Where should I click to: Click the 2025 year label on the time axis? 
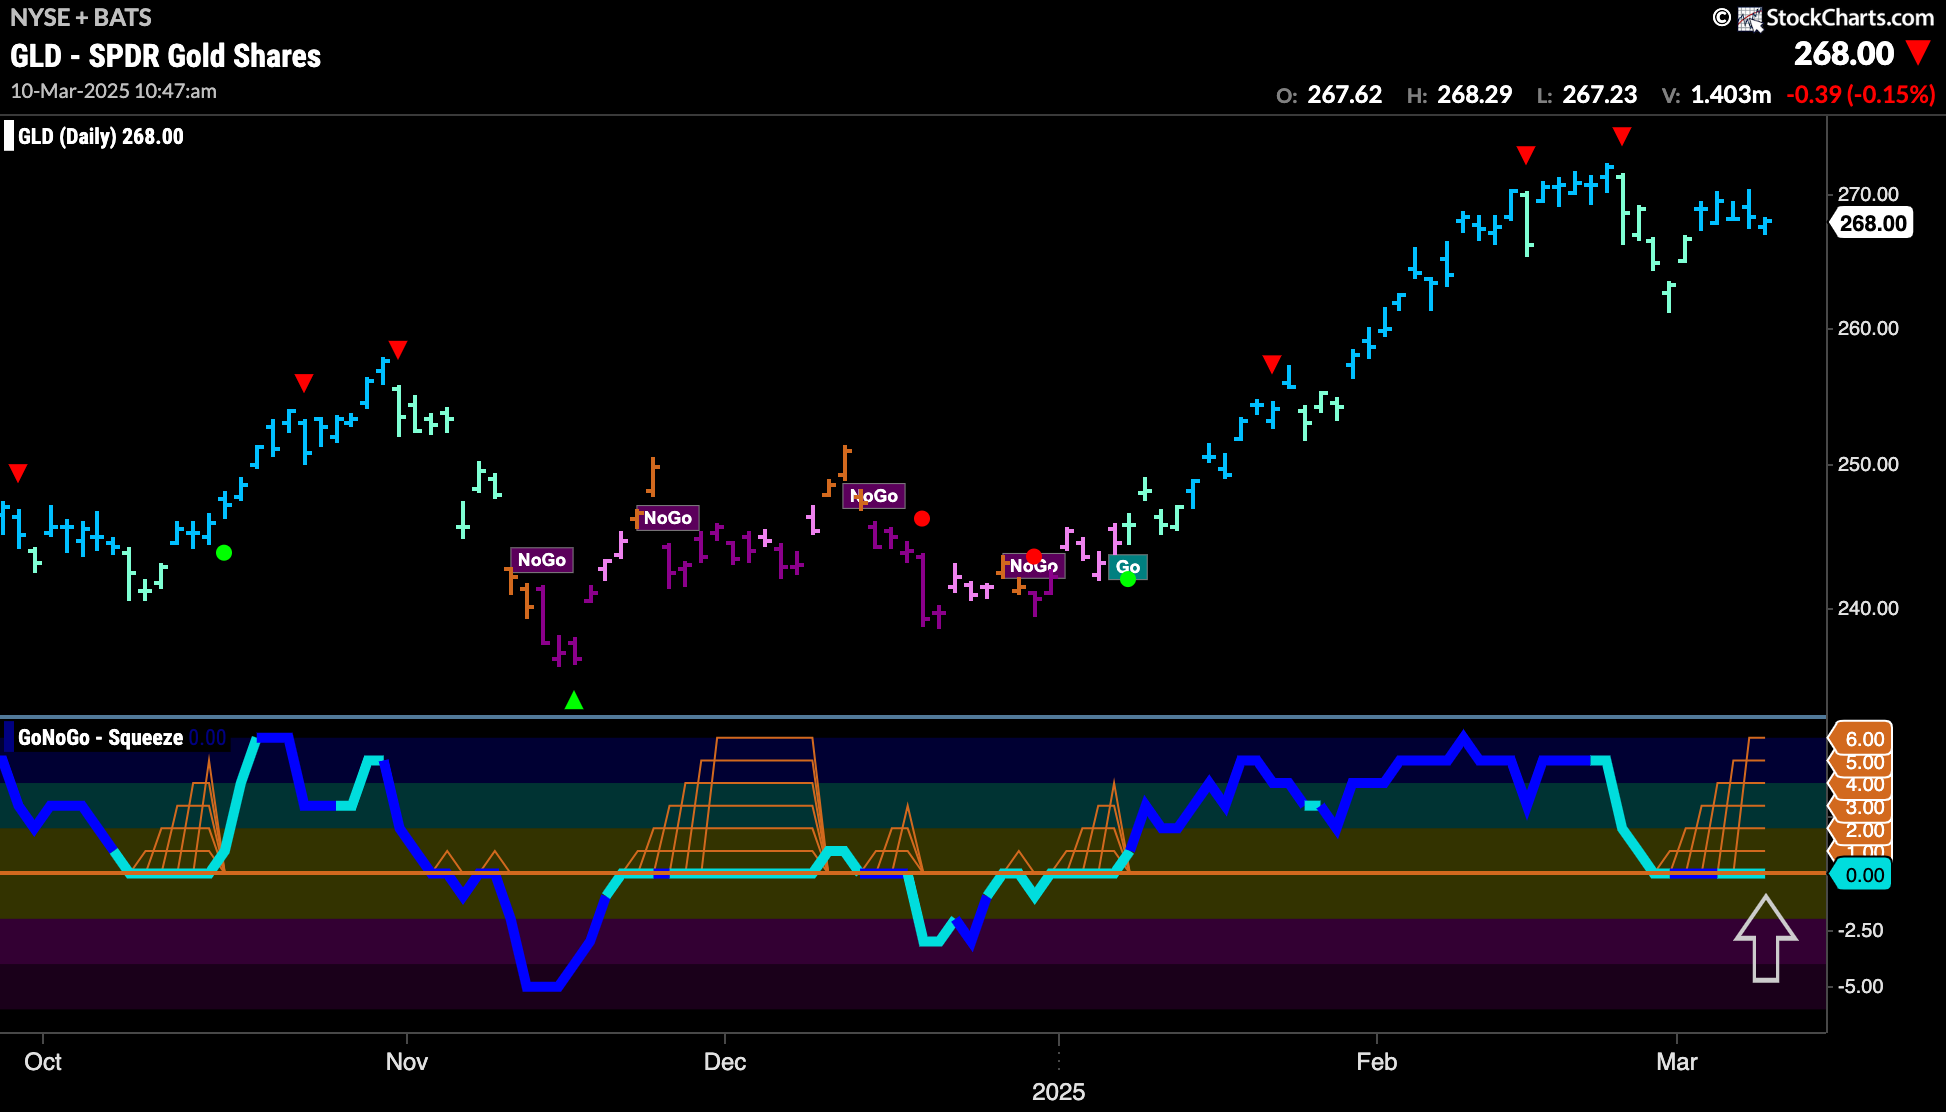1058,1091
